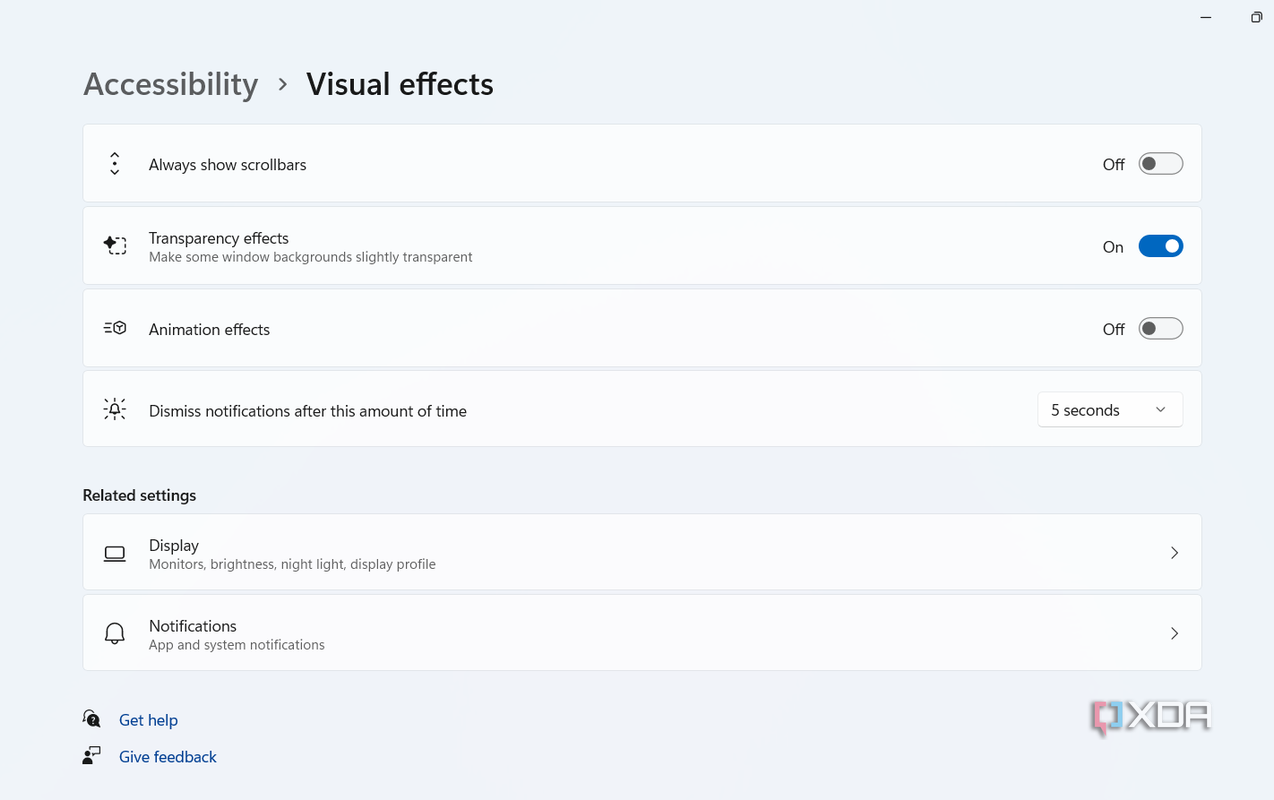Open the Get help link

[148, 720]
